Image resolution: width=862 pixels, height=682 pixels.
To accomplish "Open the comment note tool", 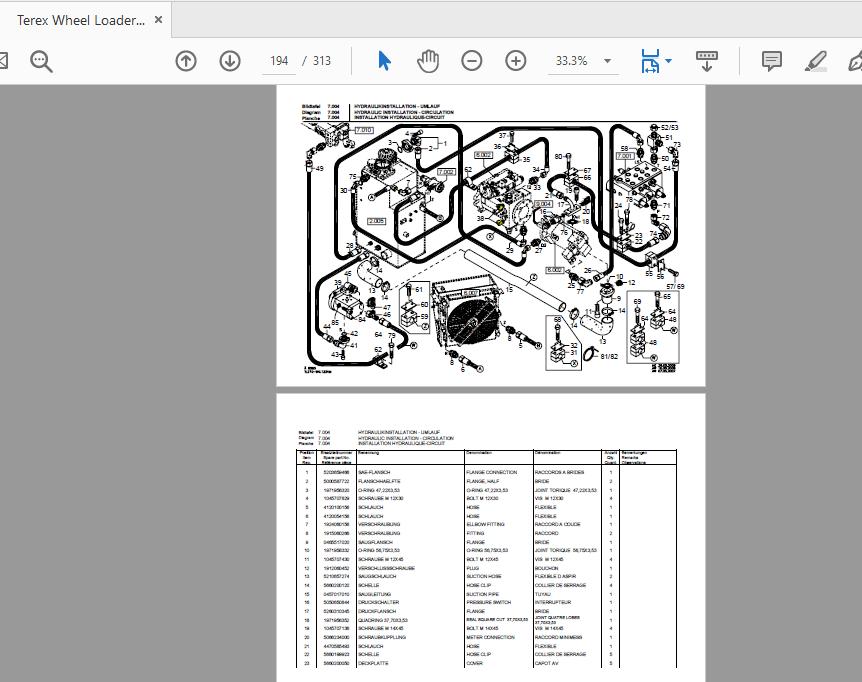I will [772, 61].
